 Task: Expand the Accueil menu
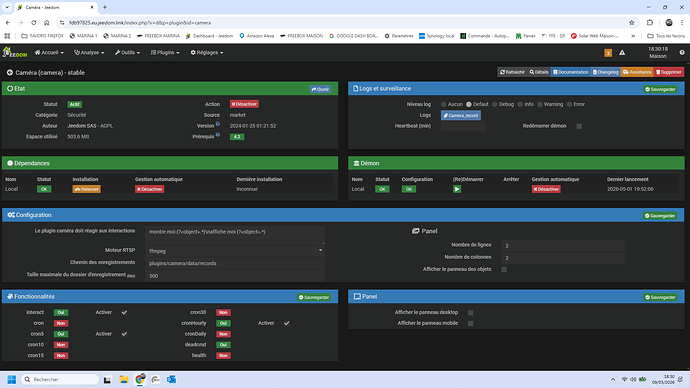(x=49, y=52)
